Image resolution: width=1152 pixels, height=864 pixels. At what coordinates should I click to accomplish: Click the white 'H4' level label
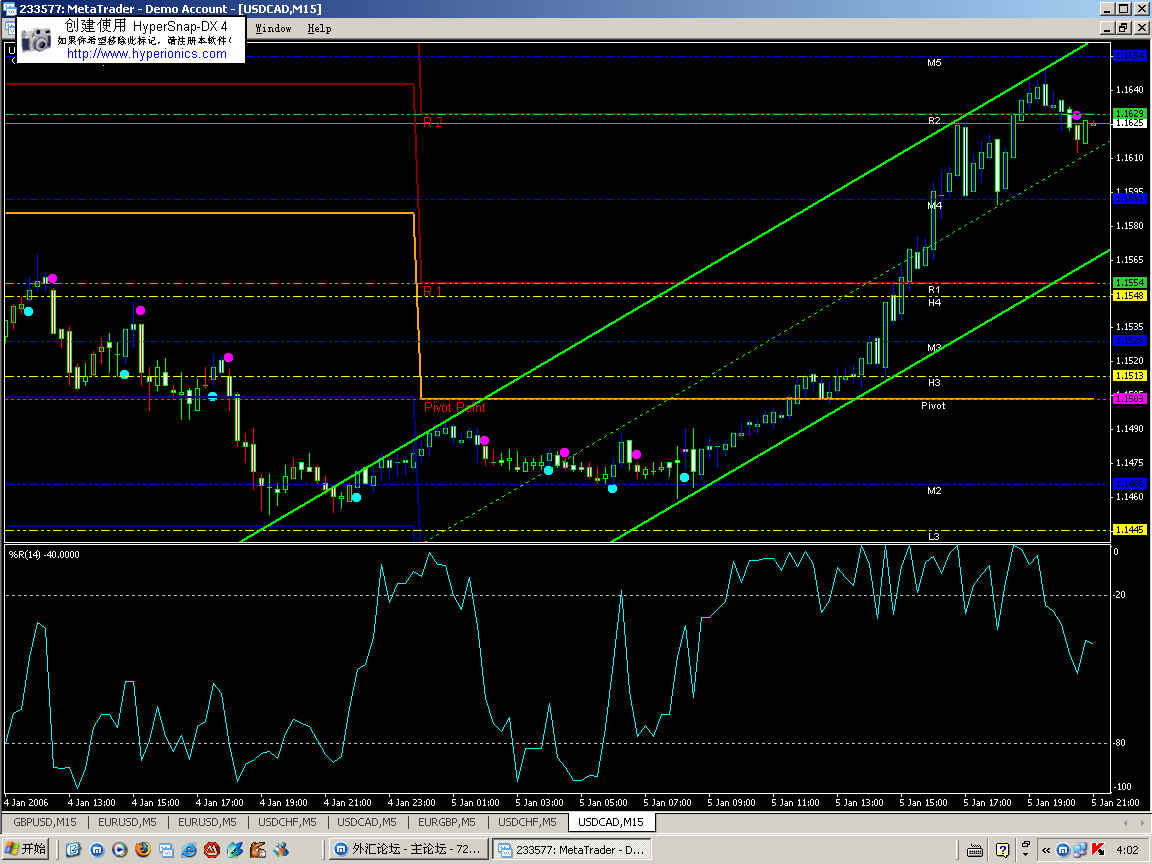[934, 302]
